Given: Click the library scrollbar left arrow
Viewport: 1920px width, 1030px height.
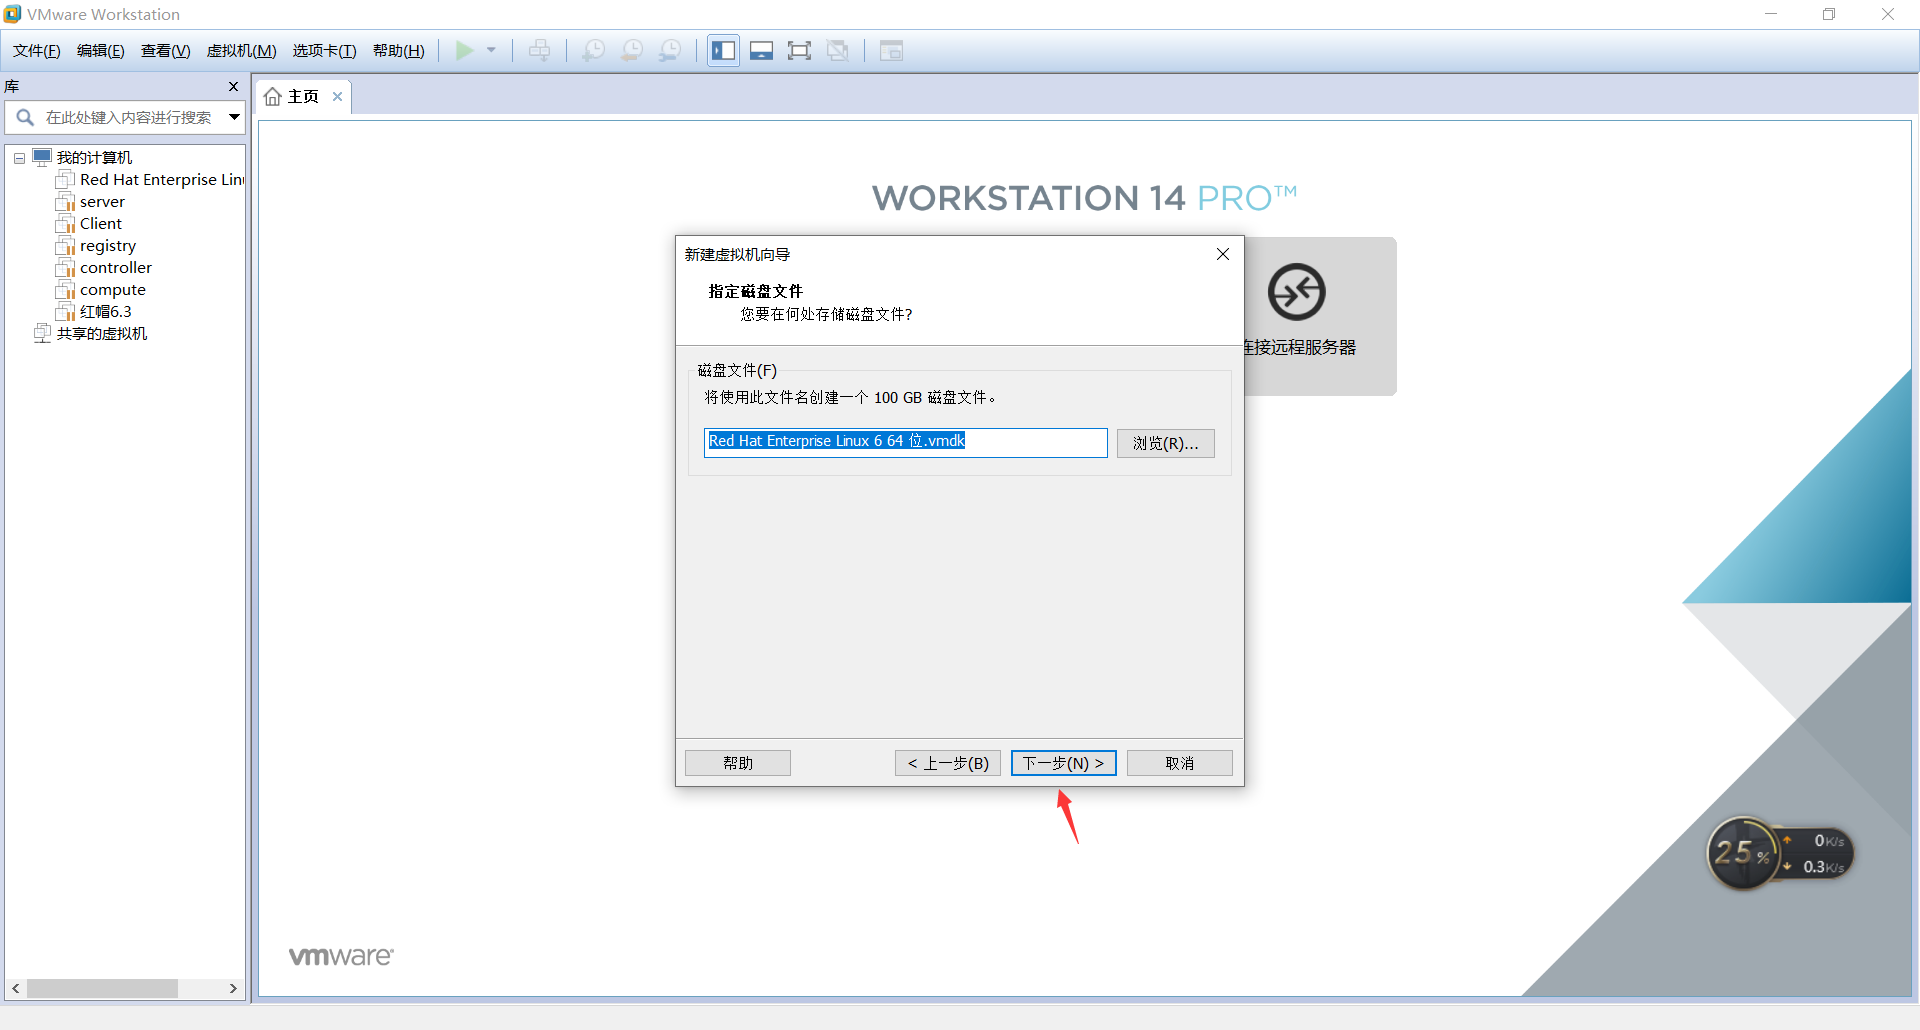Looking at the screenshot, I should tap(15, 988).
